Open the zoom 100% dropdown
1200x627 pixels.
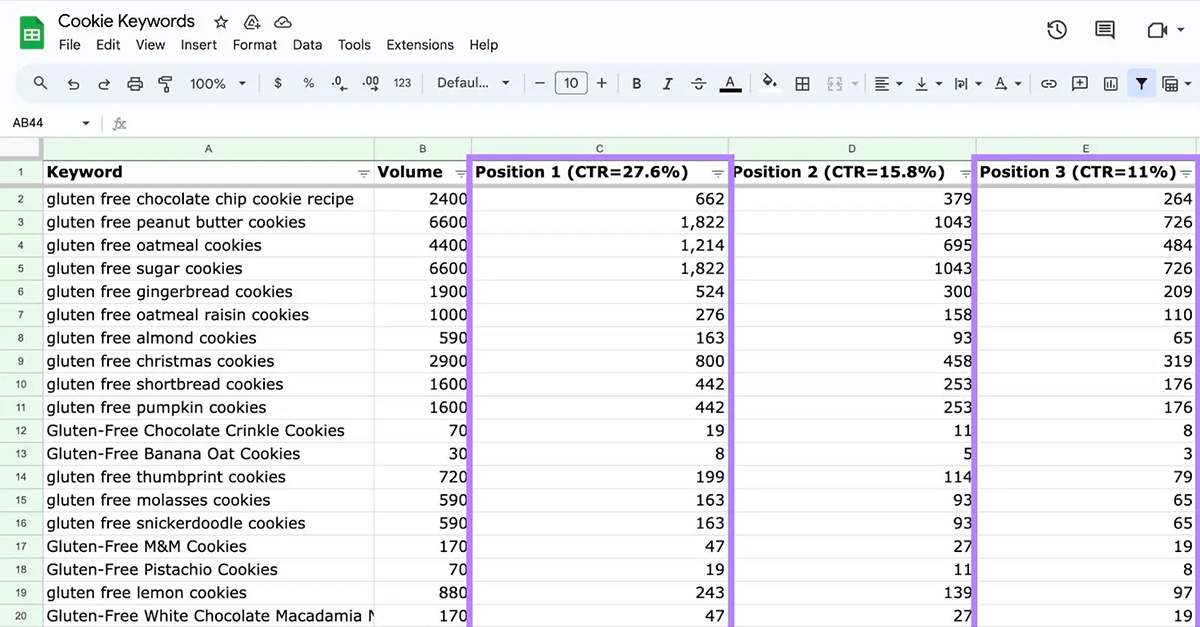(217, 84)
